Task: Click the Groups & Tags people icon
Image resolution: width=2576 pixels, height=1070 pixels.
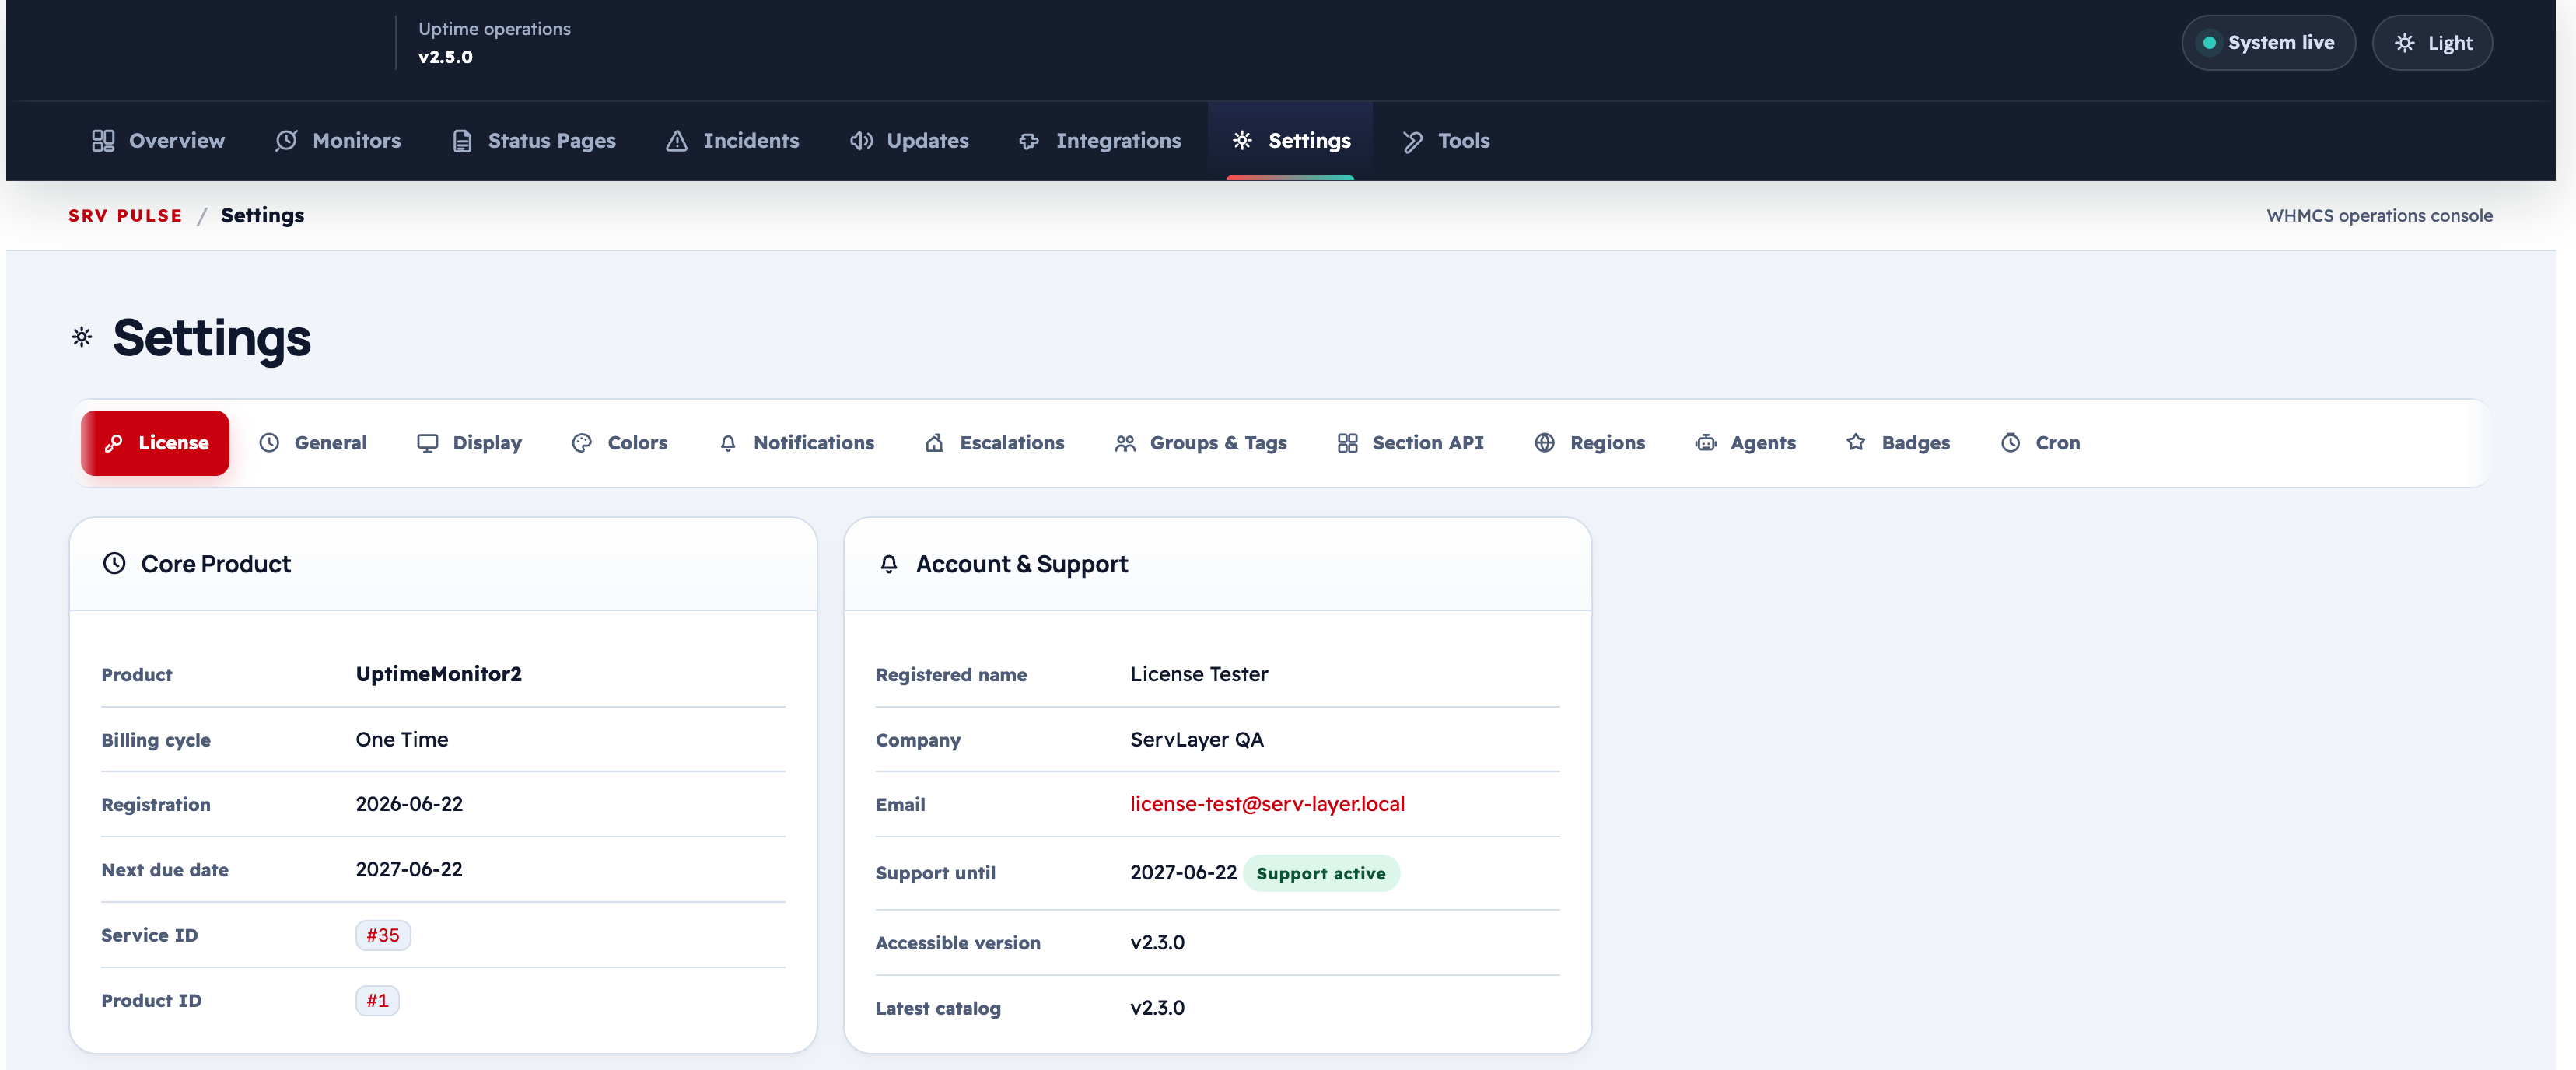Action: click(x=1125, y=443)
